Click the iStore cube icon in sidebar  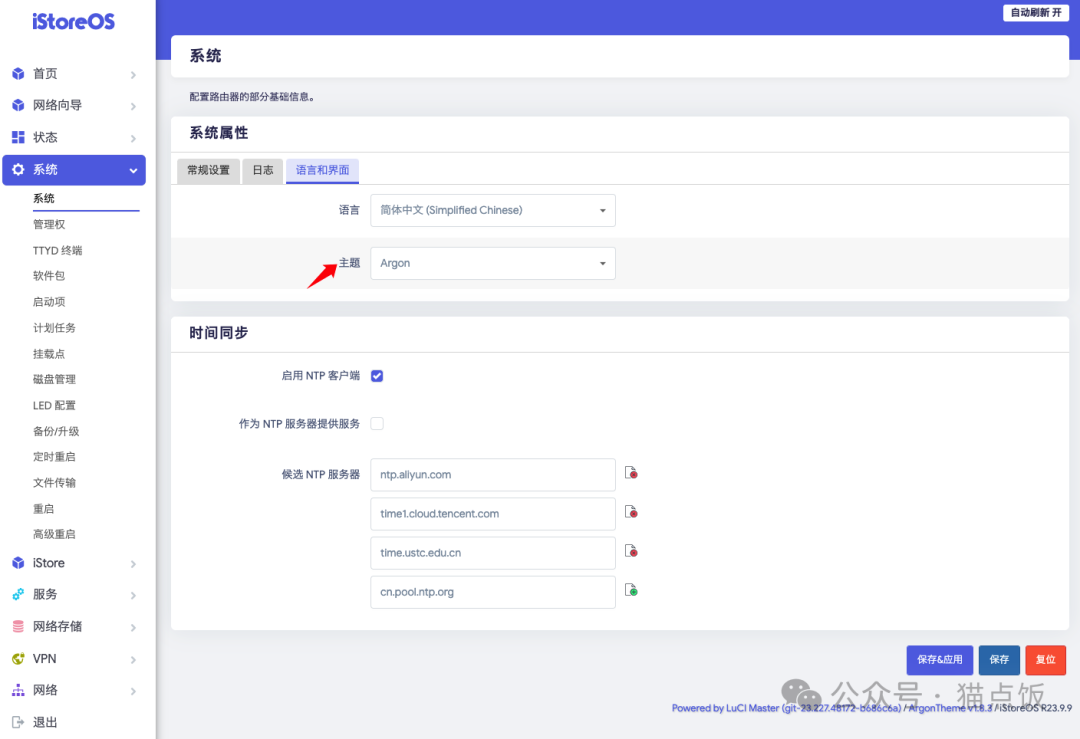click(18, 562)
